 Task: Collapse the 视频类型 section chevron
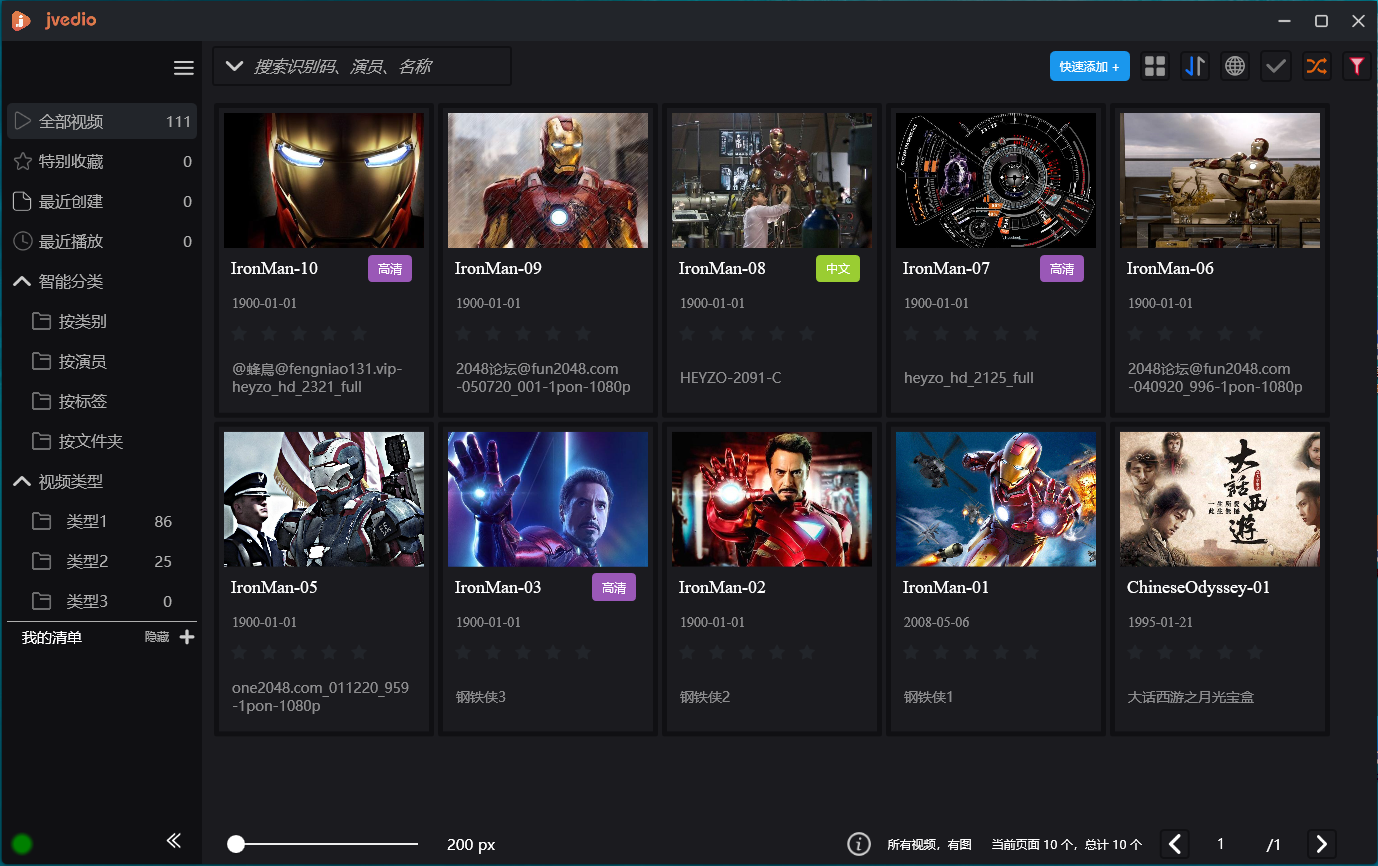(22, 481)
